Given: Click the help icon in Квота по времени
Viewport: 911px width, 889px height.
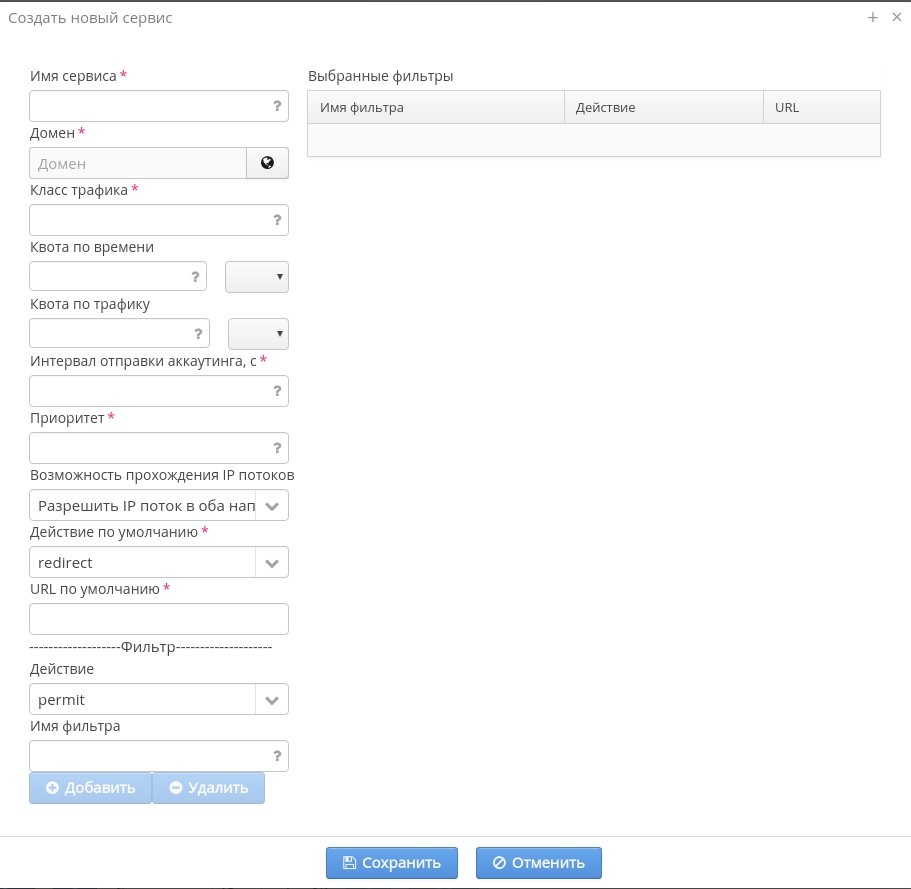Looking at the screenshot, I should point(195,277).
